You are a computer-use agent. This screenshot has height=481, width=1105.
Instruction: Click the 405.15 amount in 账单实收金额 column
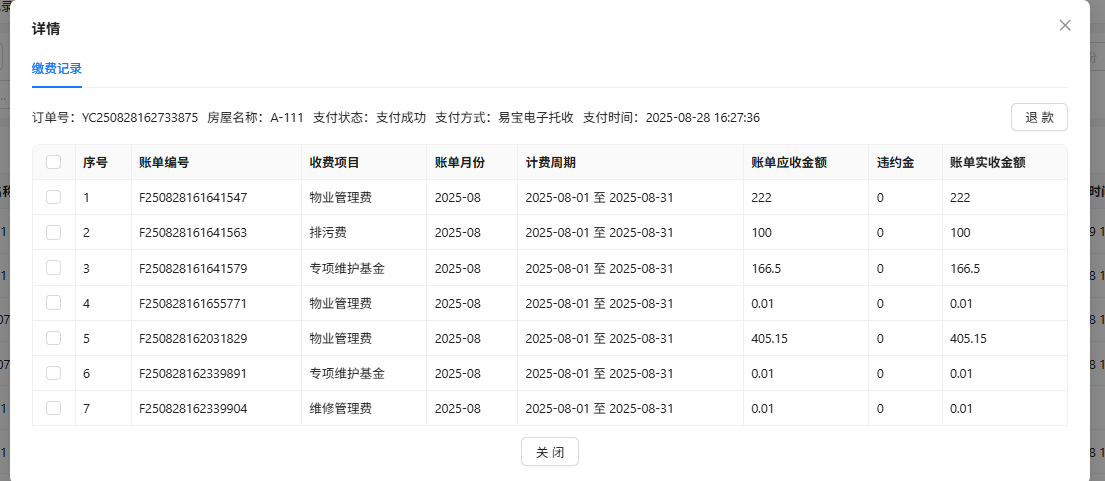[968, 338]
